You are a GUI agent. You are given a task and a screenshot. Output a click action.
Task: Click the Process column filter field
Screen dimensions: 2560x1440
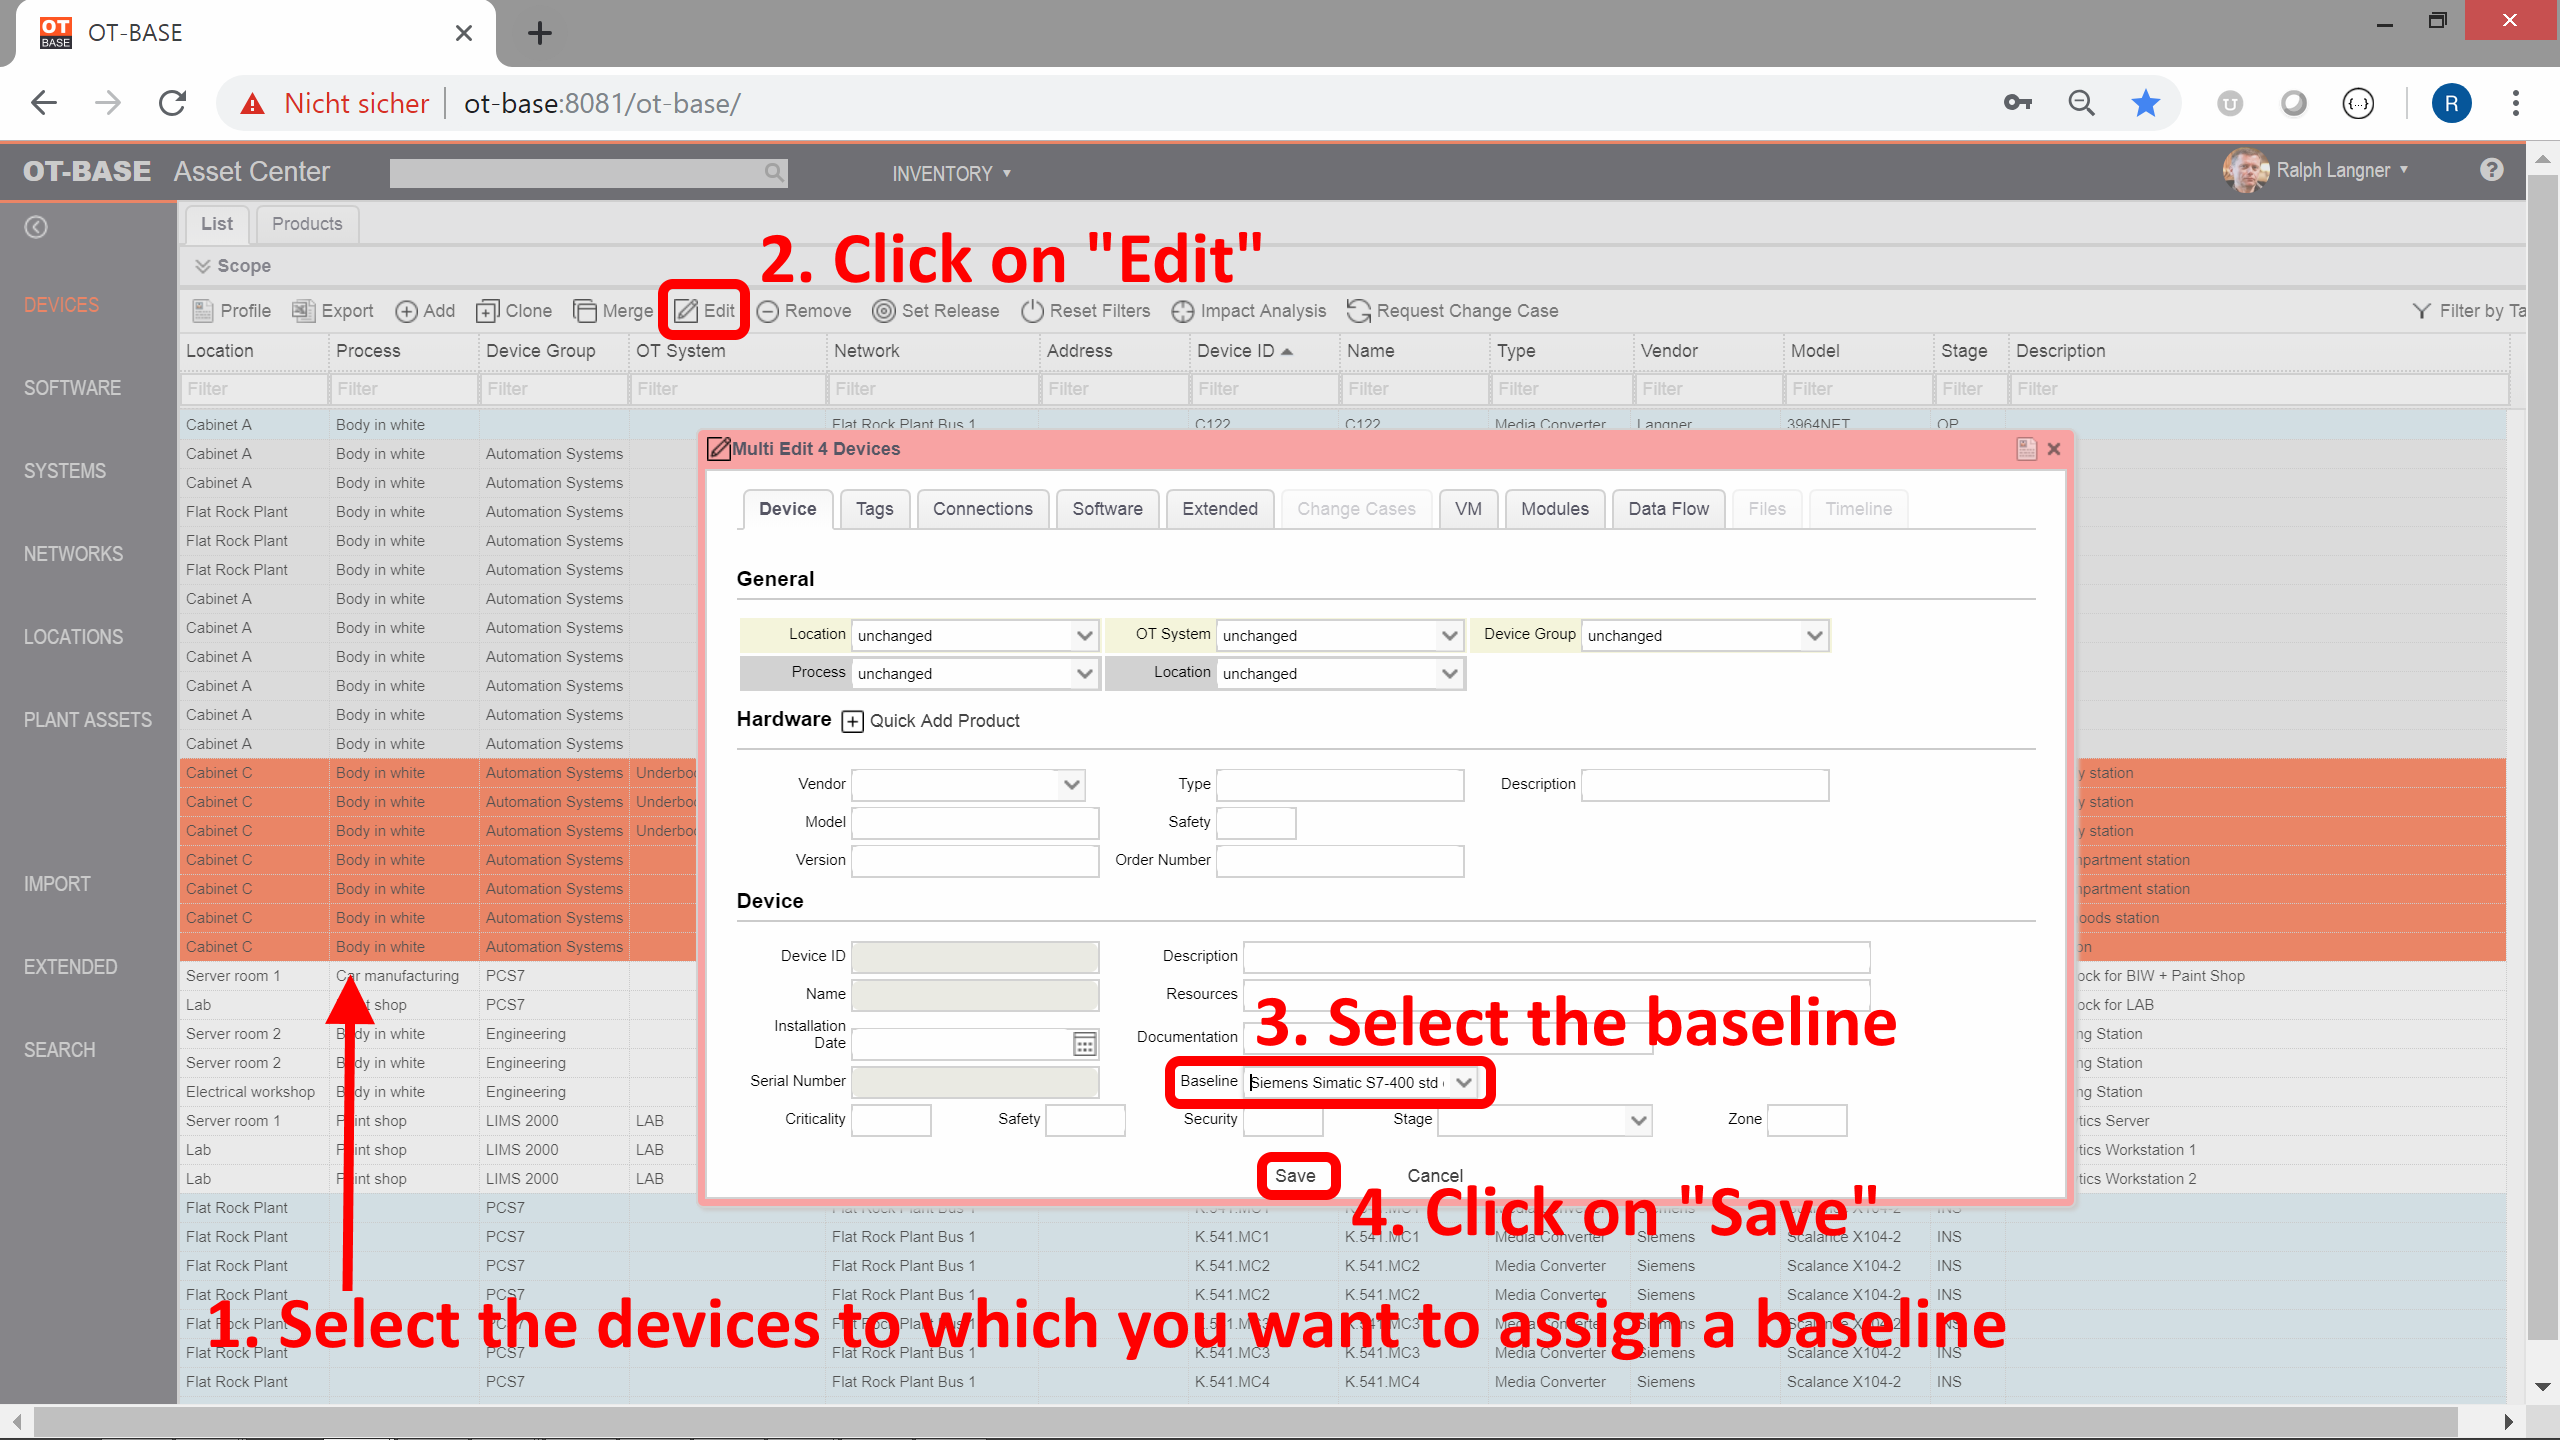coord(404,389)
